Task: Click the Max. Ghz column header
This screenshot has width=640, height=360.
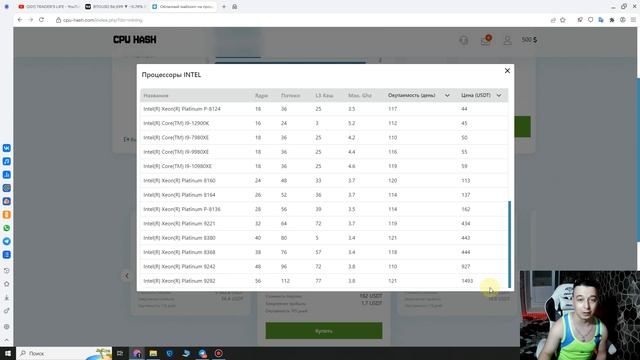Action: [360, 96]
